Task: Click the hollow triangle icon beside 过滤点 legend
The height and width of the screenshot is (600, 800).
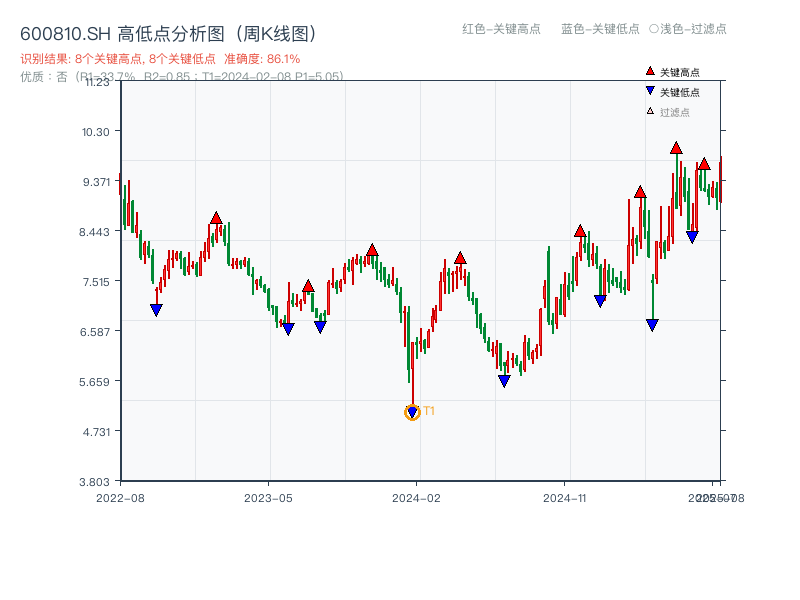Action: pos(650,111)
